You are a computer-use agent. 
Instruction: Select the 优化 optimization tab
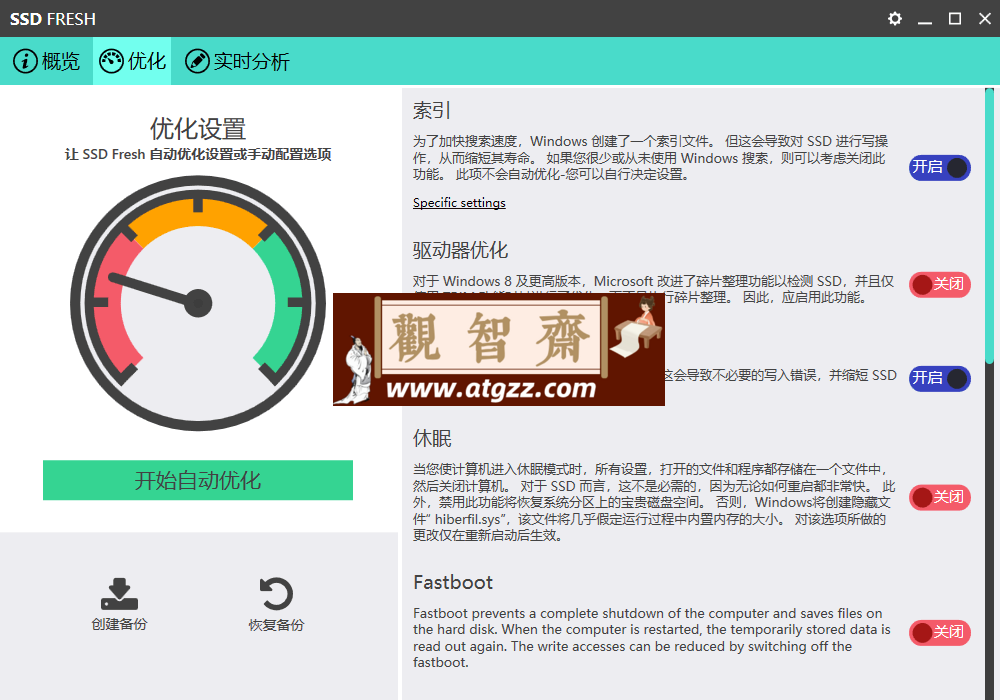[x=132, y=61]
